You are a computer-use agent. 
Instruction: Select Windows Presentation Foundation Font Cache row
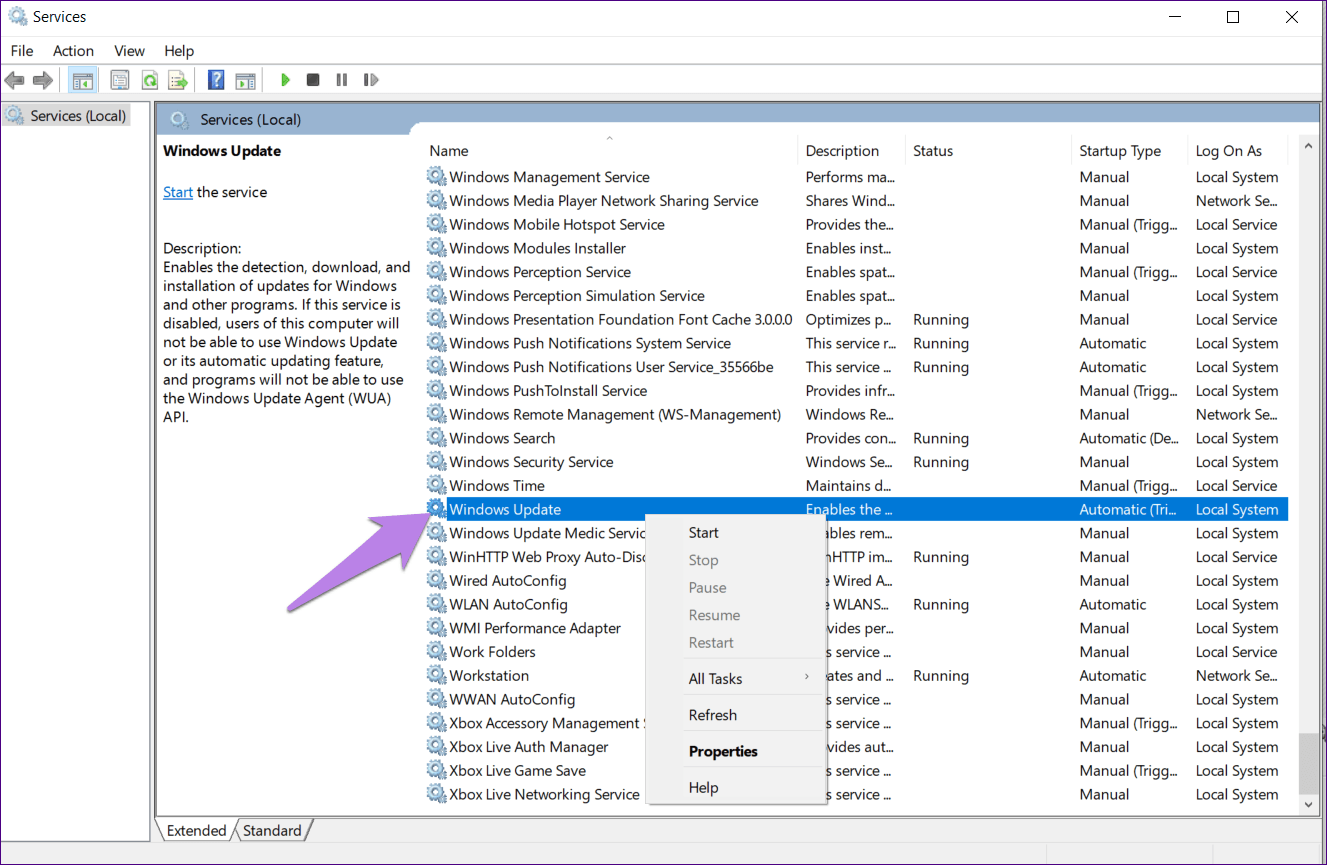(857, 320)
